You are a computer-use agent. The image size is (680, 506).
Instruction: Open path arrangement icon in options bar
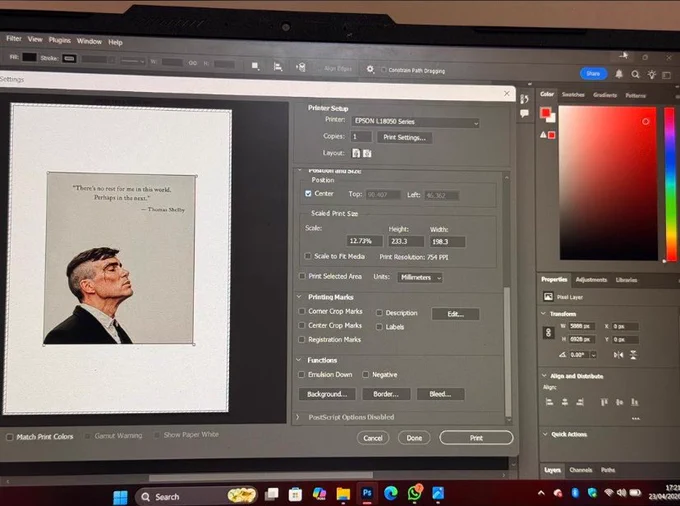pyautogui.click(x=301, y=67)
